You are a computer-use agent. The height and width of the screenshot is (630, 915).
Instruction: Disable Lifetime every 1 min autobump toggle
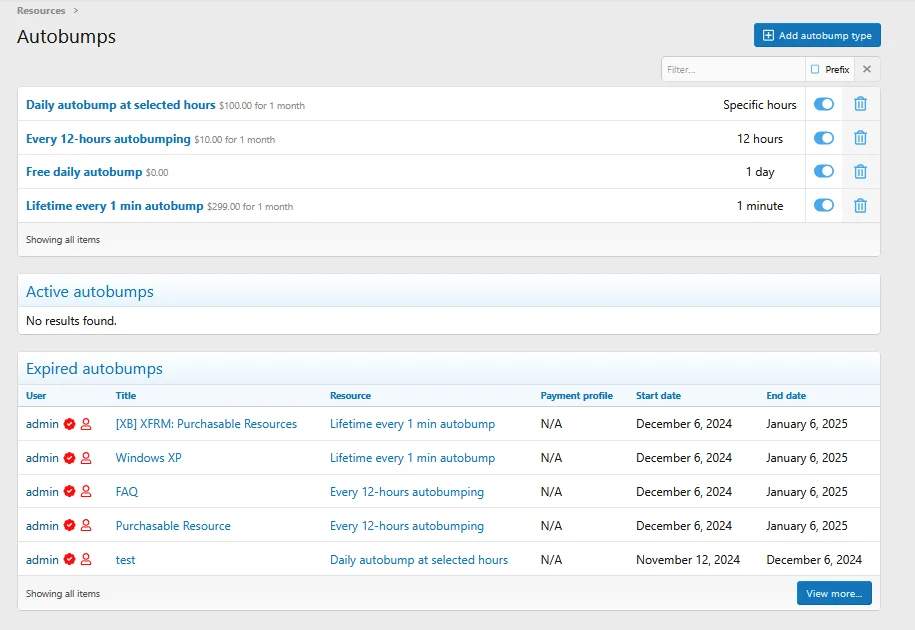coord(824,205)
